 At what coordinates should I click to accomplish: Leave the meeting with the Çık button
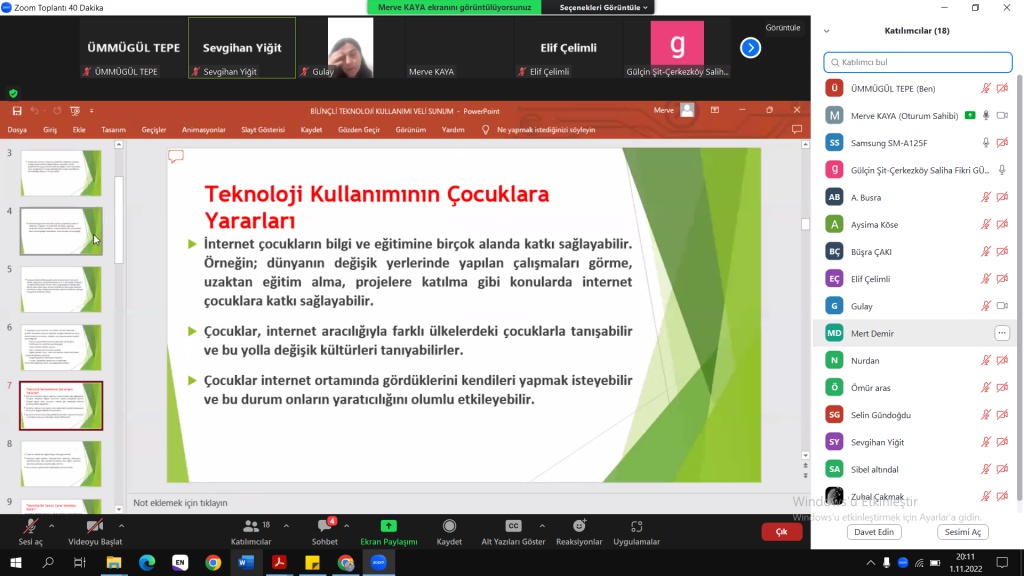coord(781,532)
